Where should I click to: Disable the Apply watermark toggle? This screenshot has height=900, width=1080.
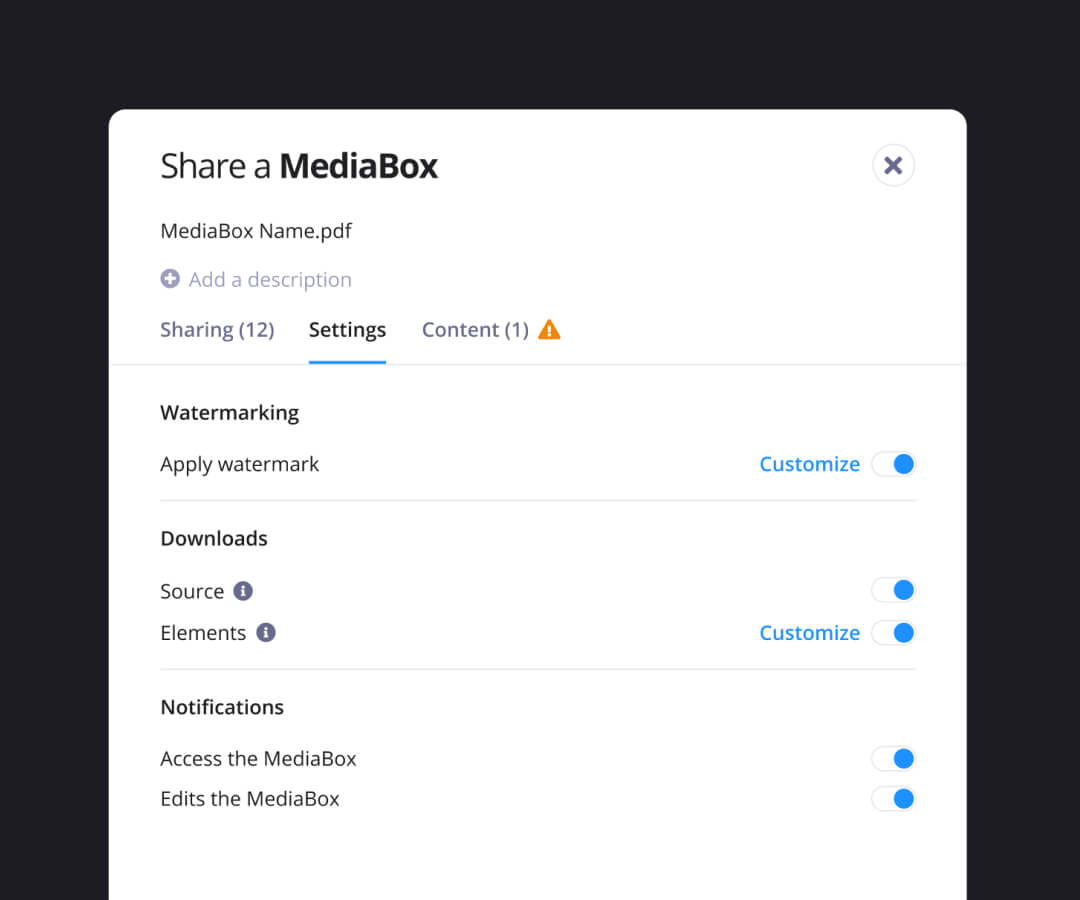[893, 464]
